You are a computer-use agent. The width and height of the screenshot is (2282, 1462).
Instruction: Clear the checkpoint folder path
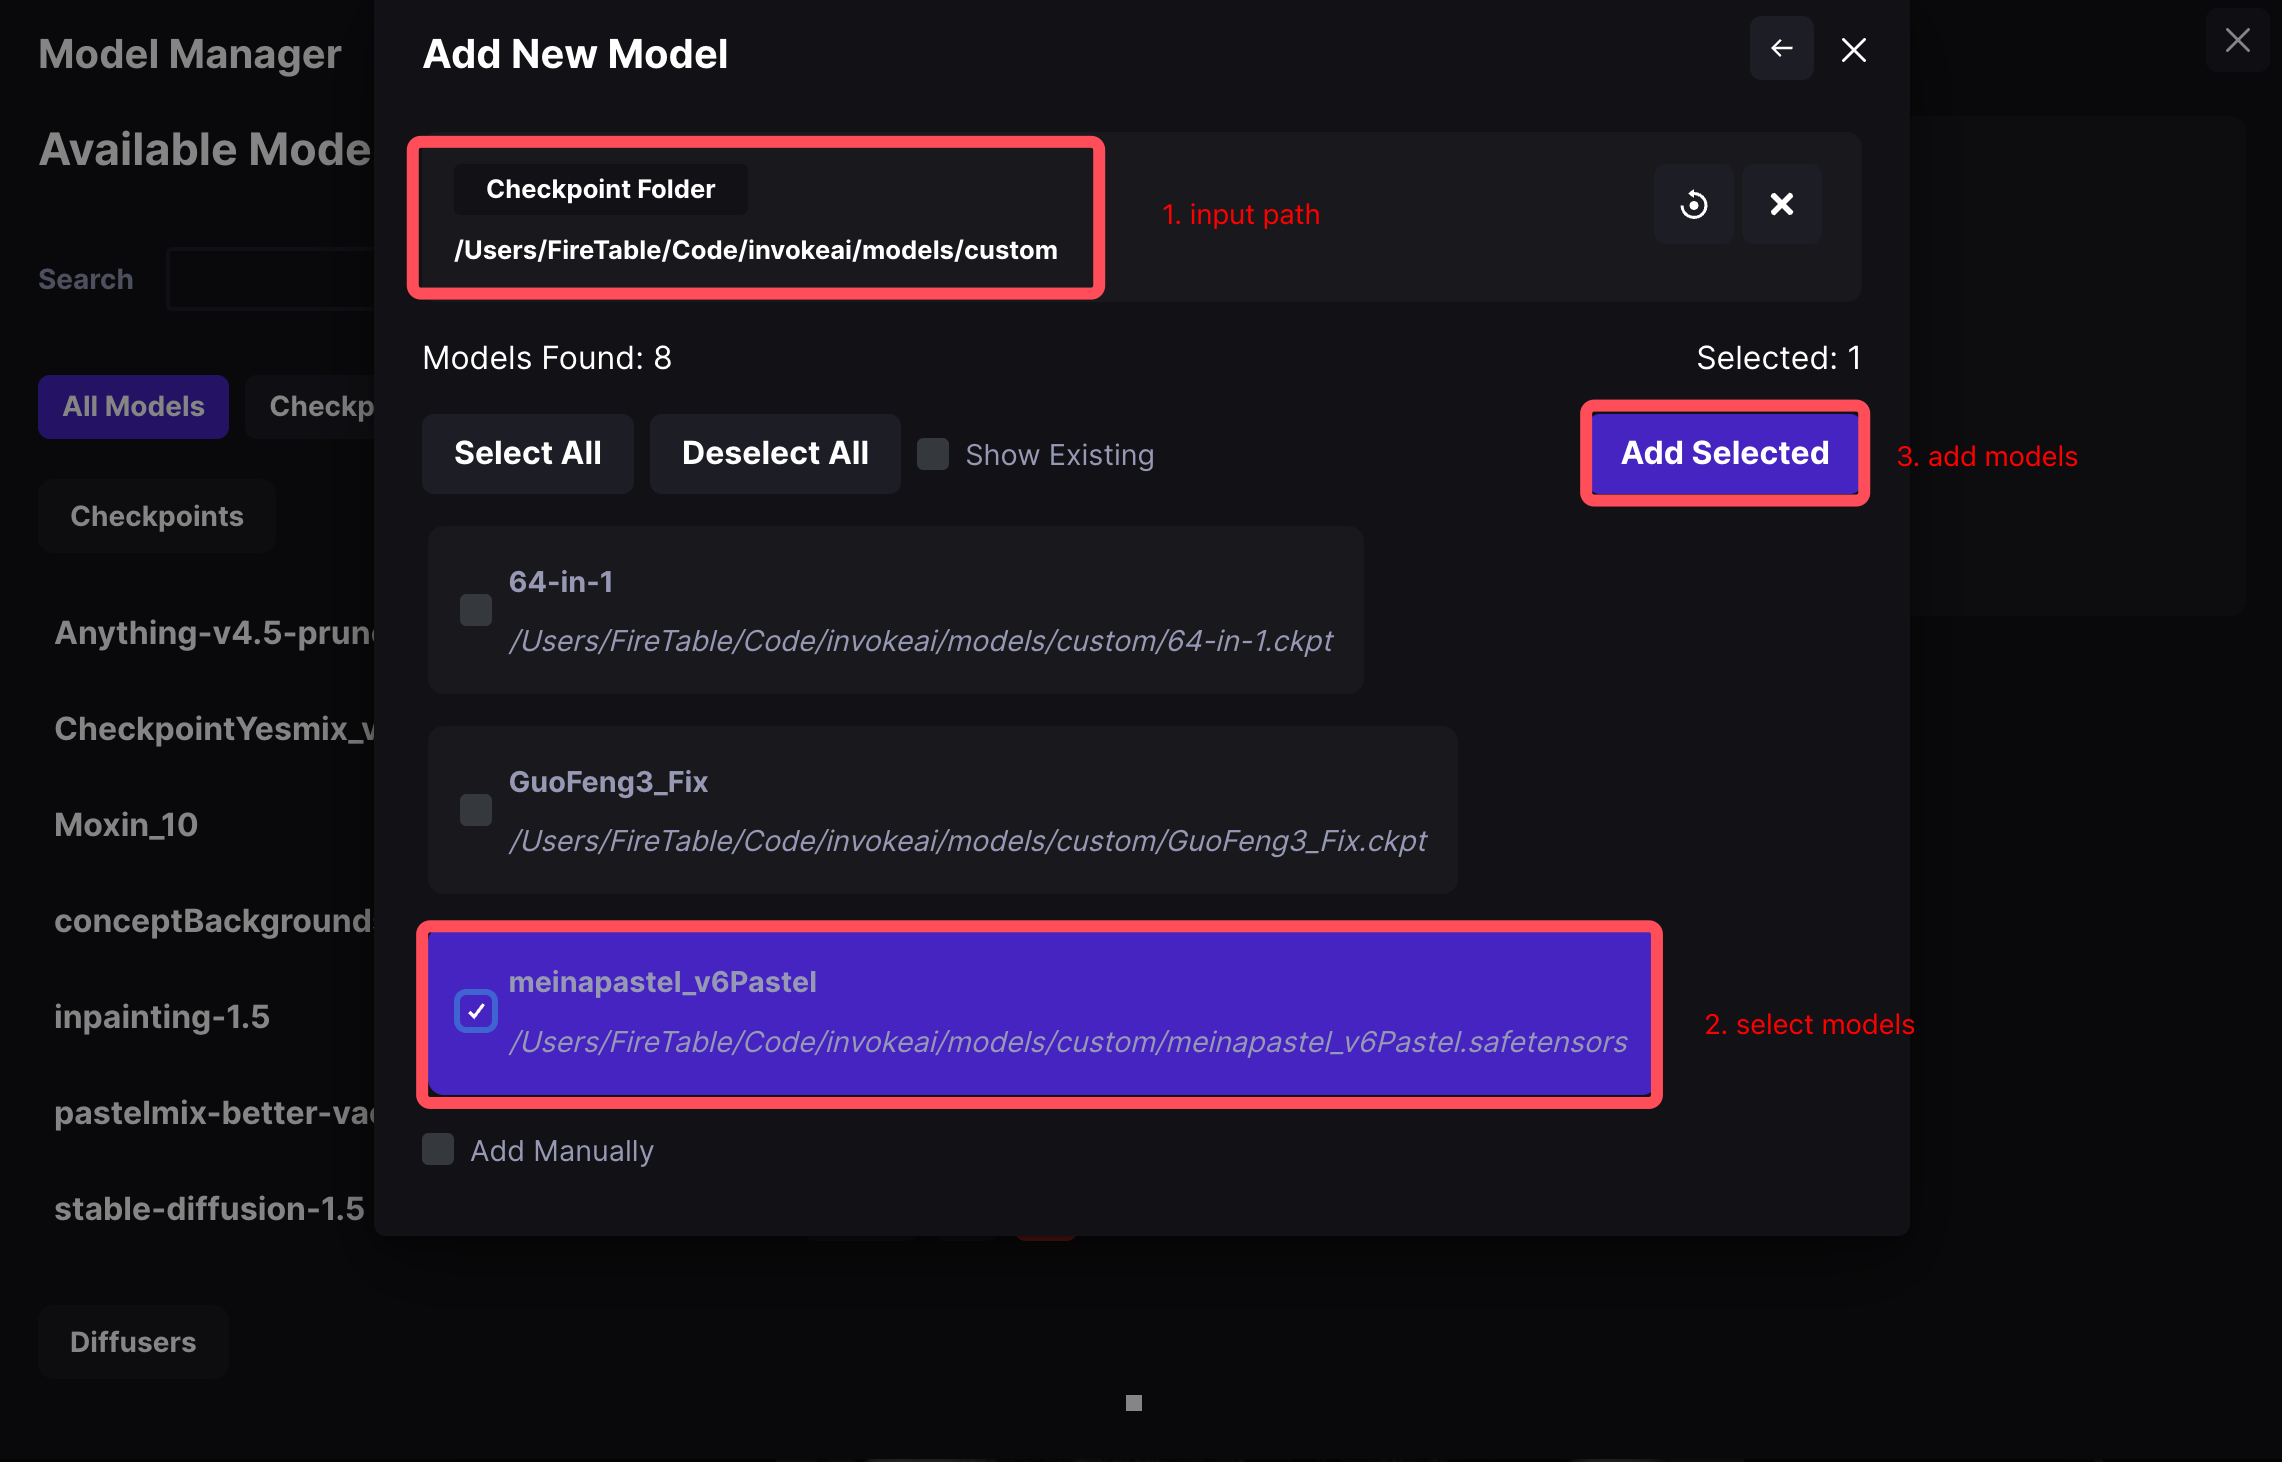(1781, 204)
